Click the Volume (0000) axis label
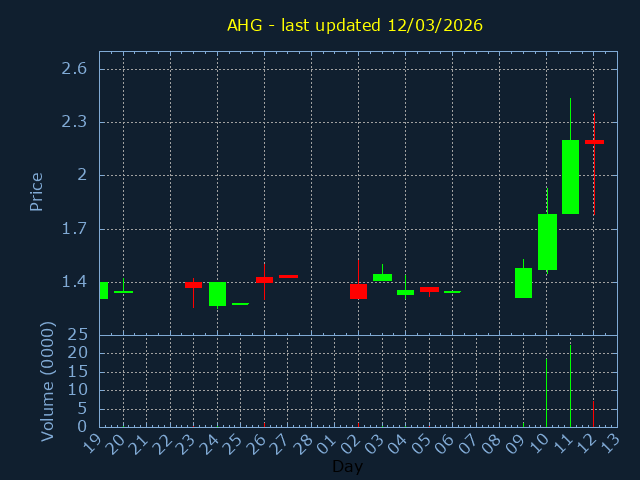The image size is (640, 480). pyautogui.click(x=47, y=381)
